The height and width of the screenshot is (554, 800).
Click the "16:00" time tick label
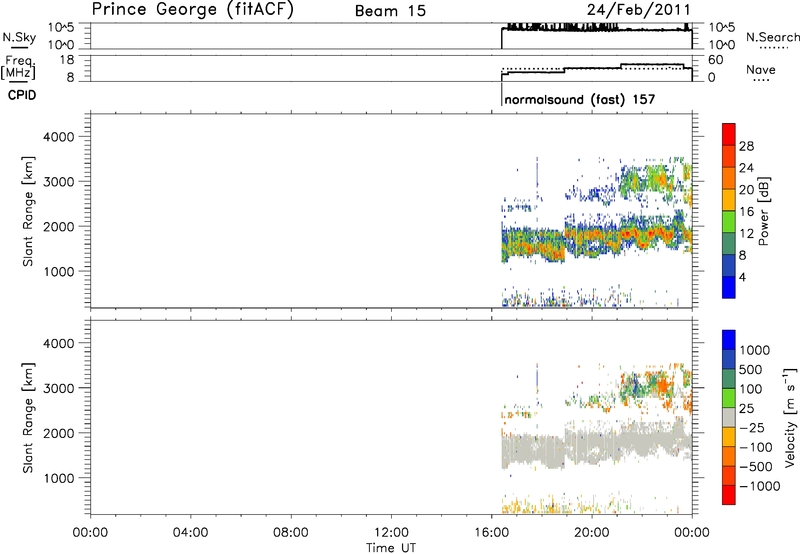point(491,533)
